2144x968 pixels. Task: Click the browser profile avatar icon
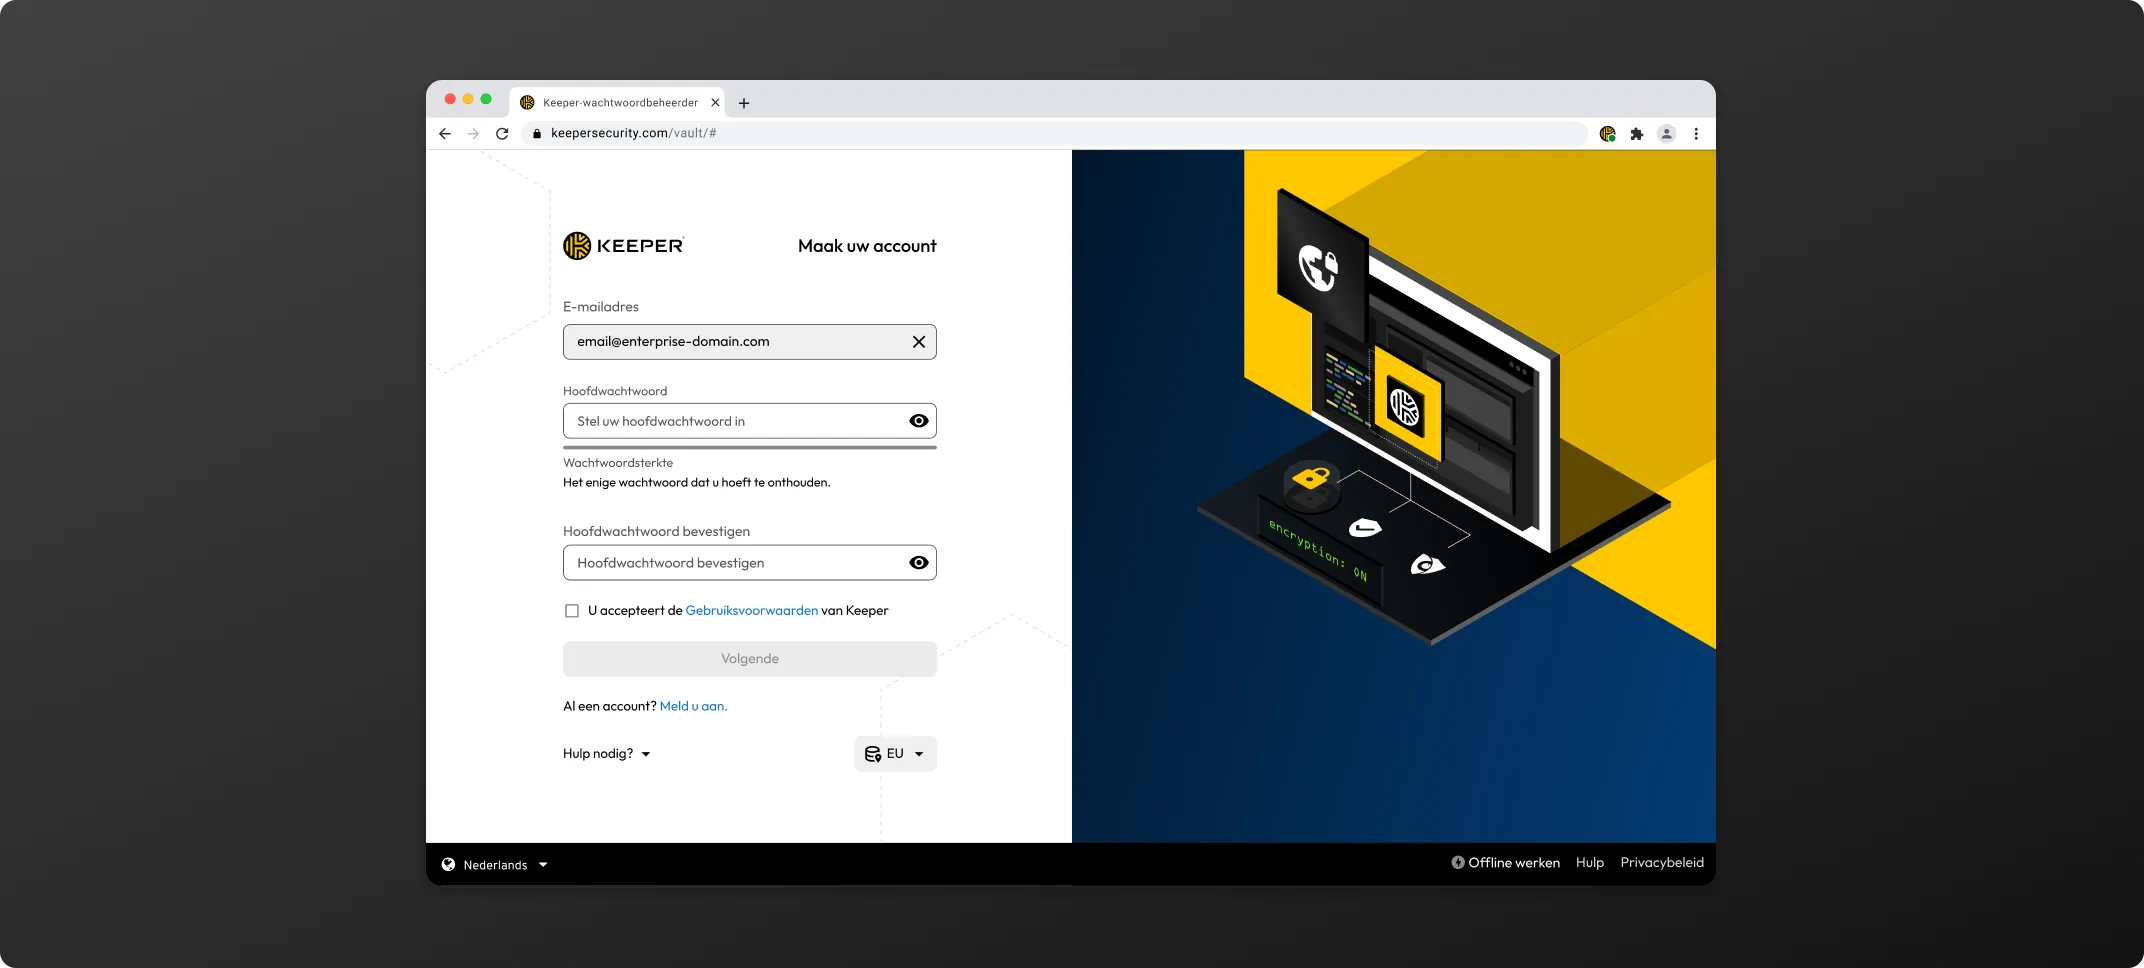click(1666, 134)
